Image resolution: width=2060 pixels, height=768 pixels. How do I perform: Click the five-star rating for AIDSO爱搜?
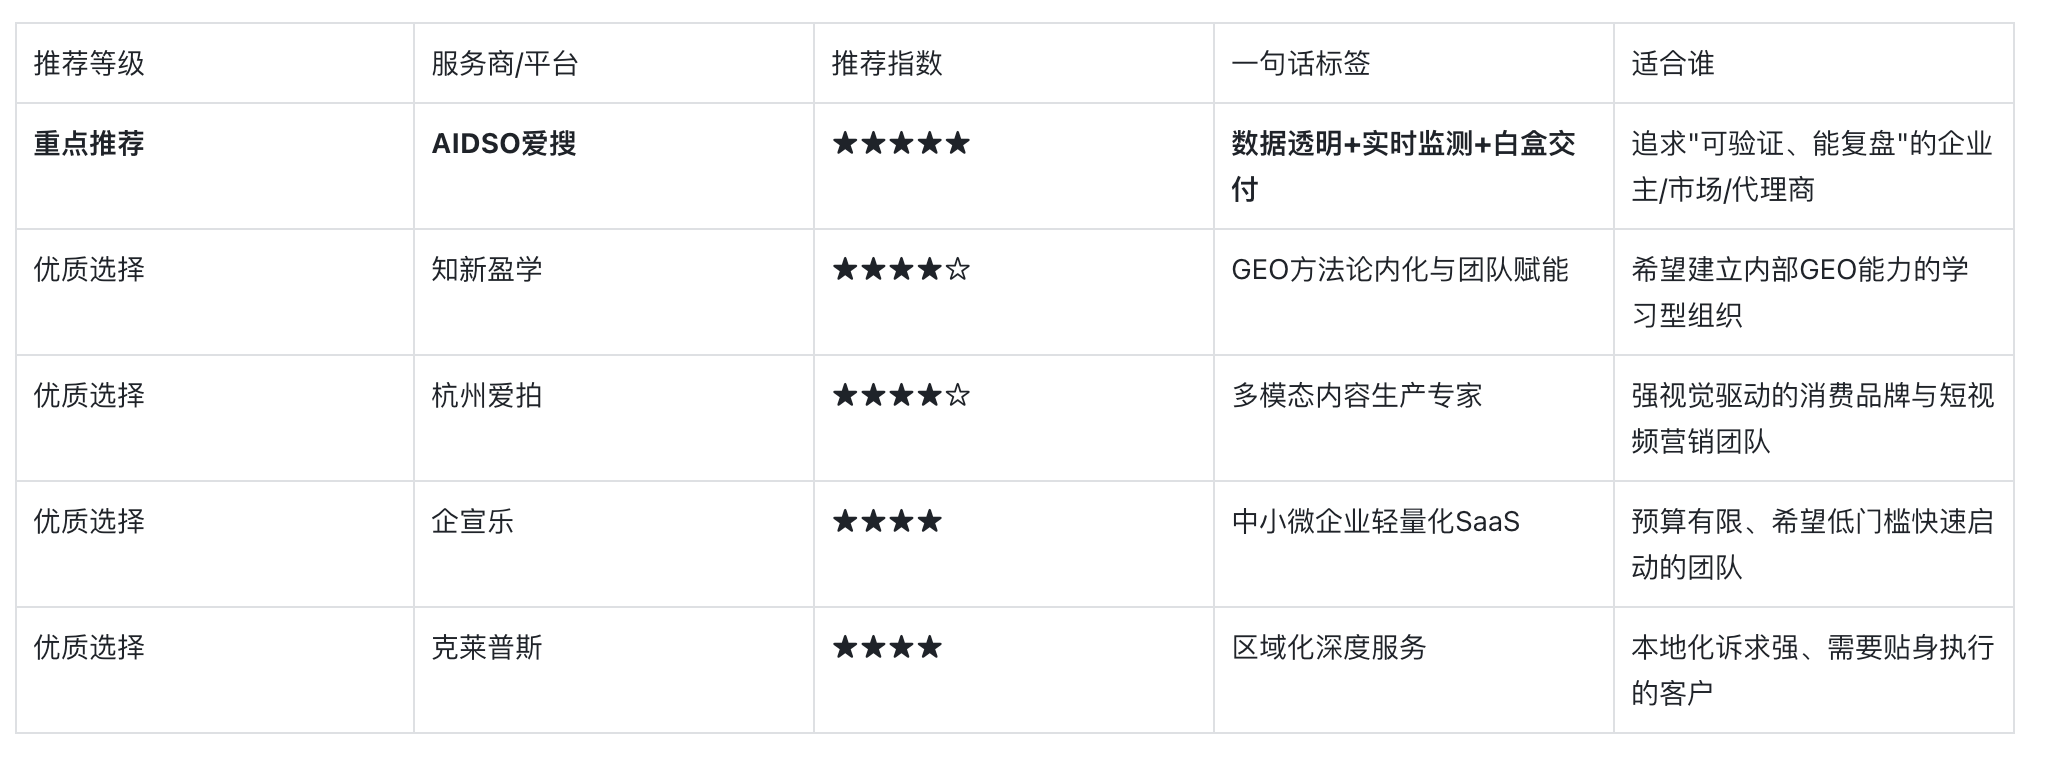901,144
